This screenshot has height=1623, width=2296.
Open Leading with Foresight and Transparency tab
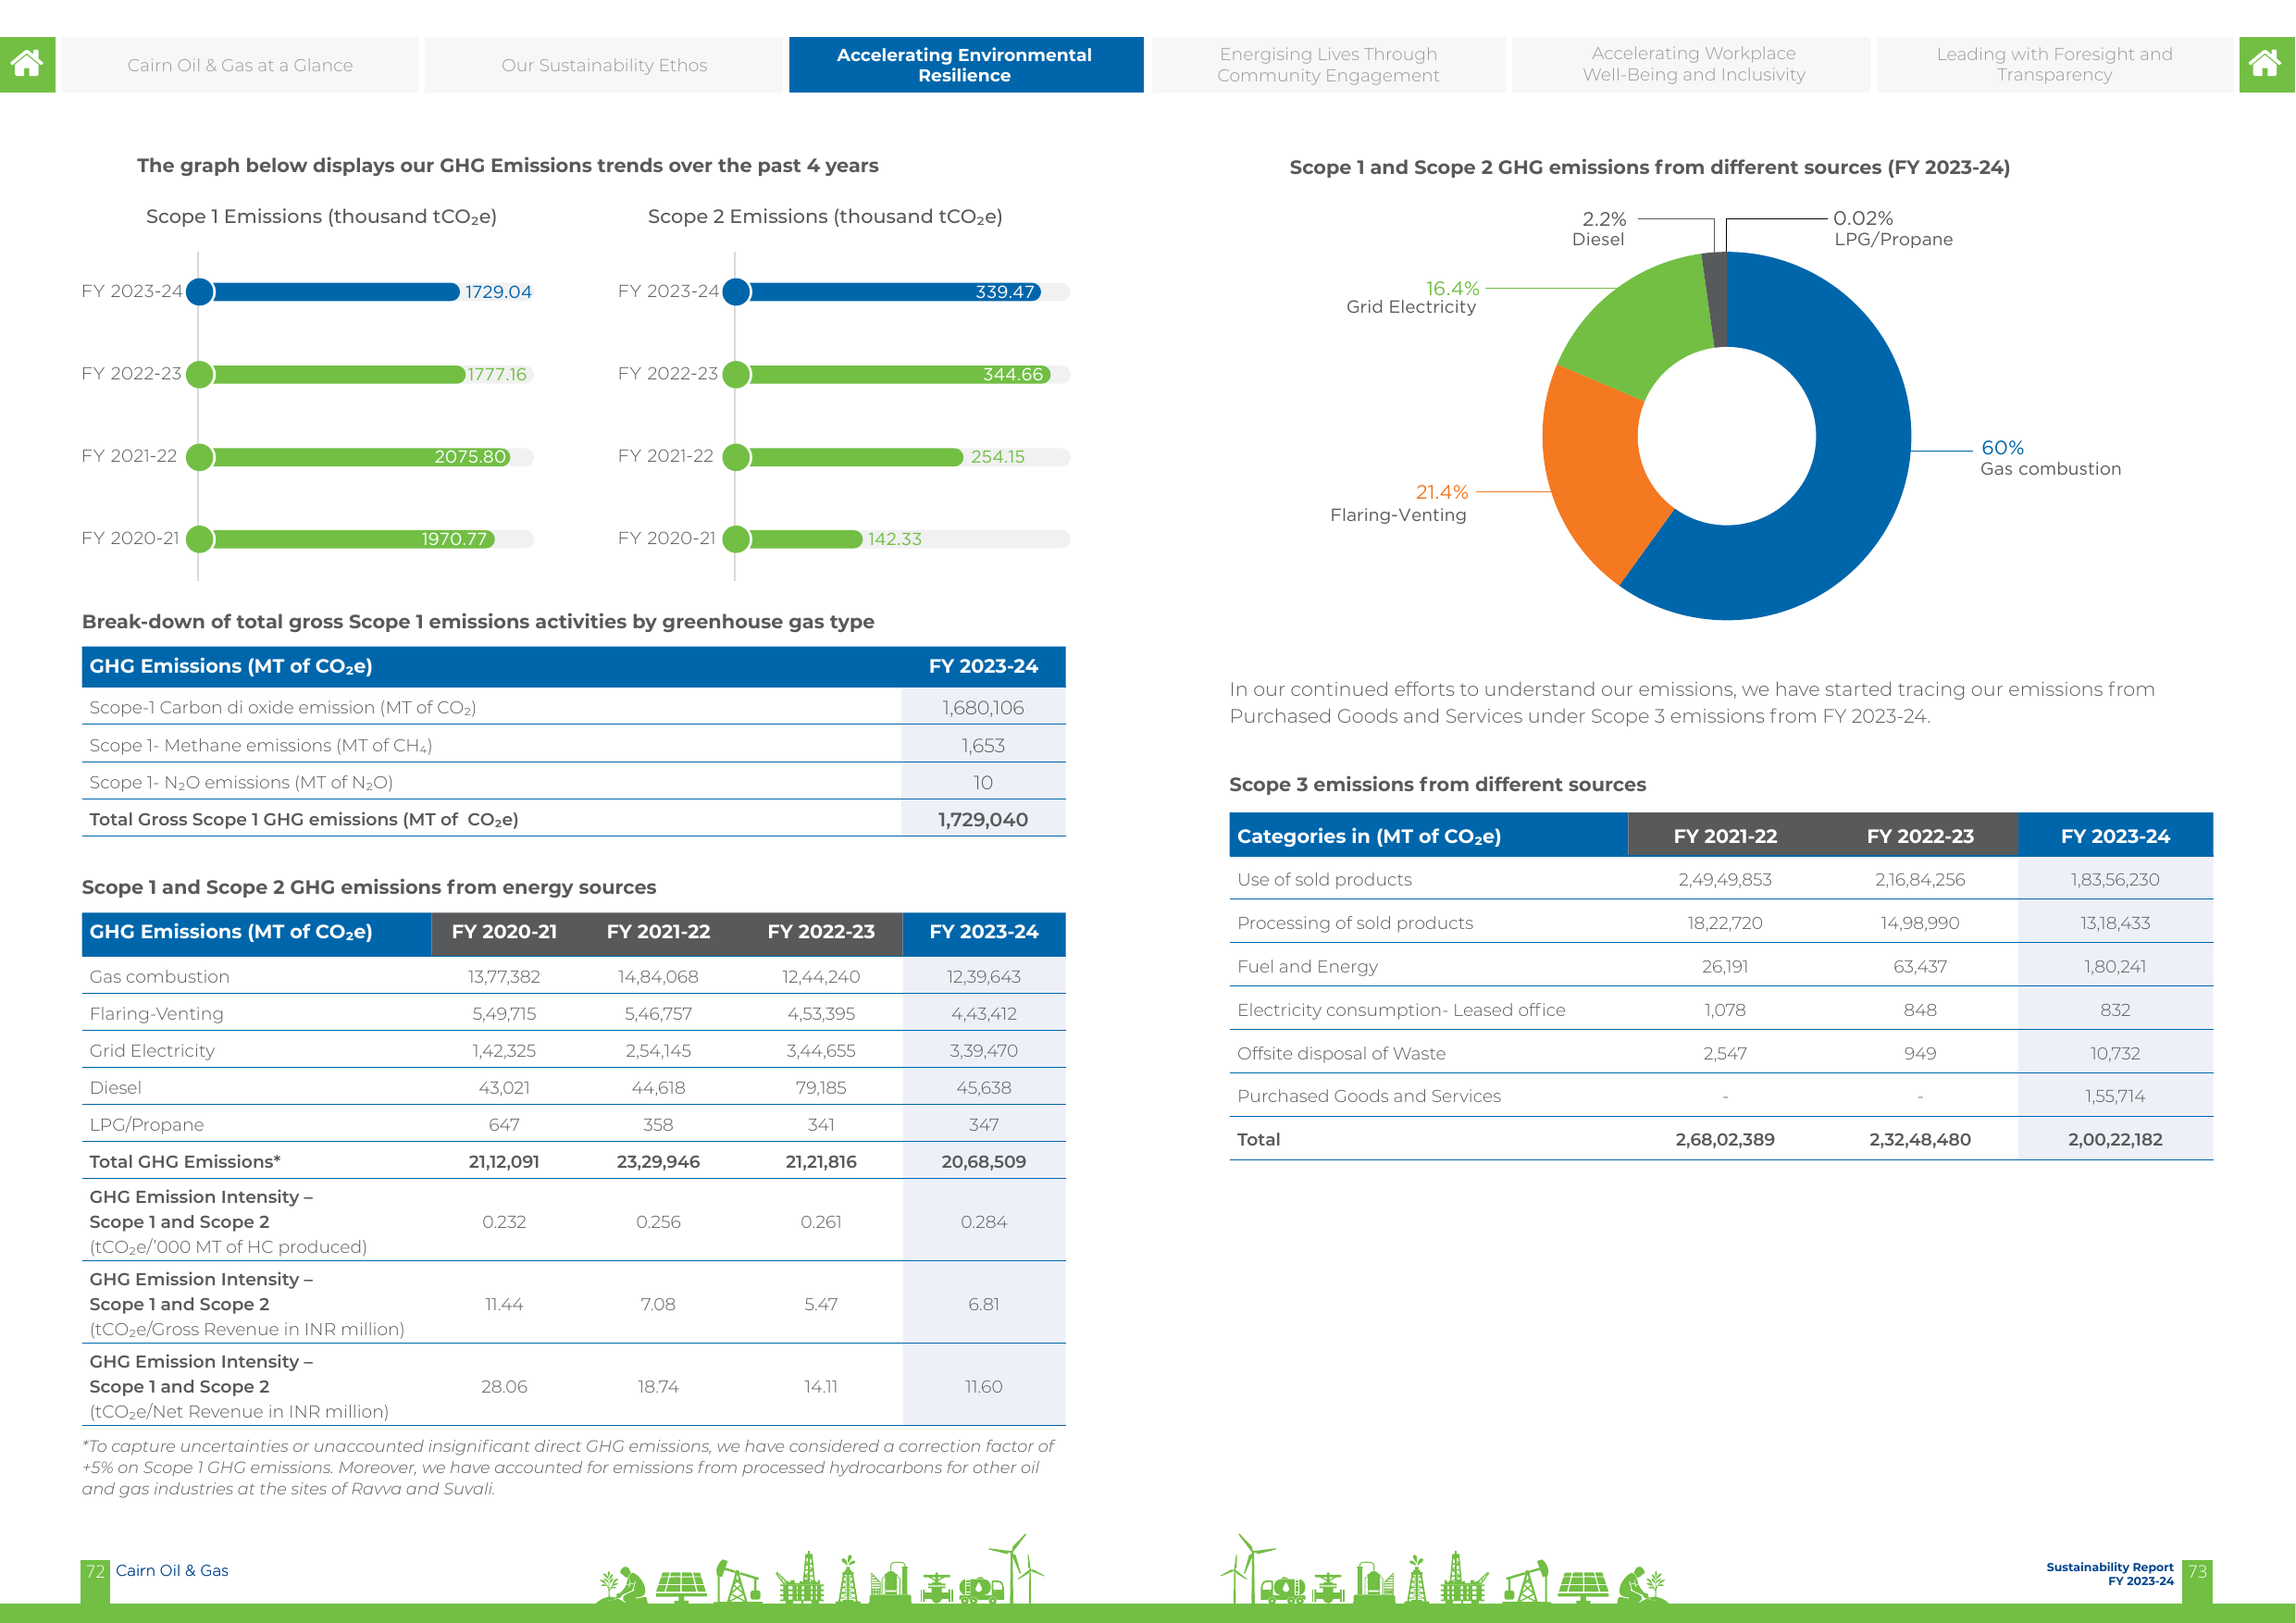pyautogui.click(x=2054, y=65)
